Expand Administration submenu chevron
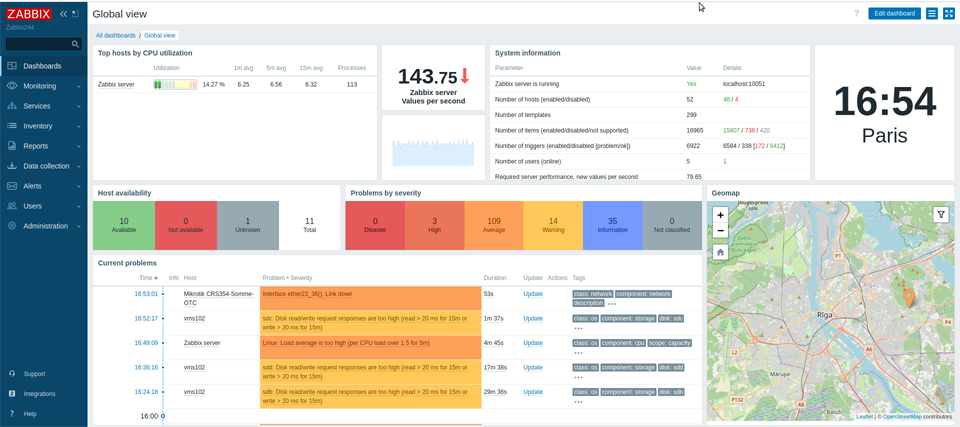960x427 pixels. click(79, 226)
